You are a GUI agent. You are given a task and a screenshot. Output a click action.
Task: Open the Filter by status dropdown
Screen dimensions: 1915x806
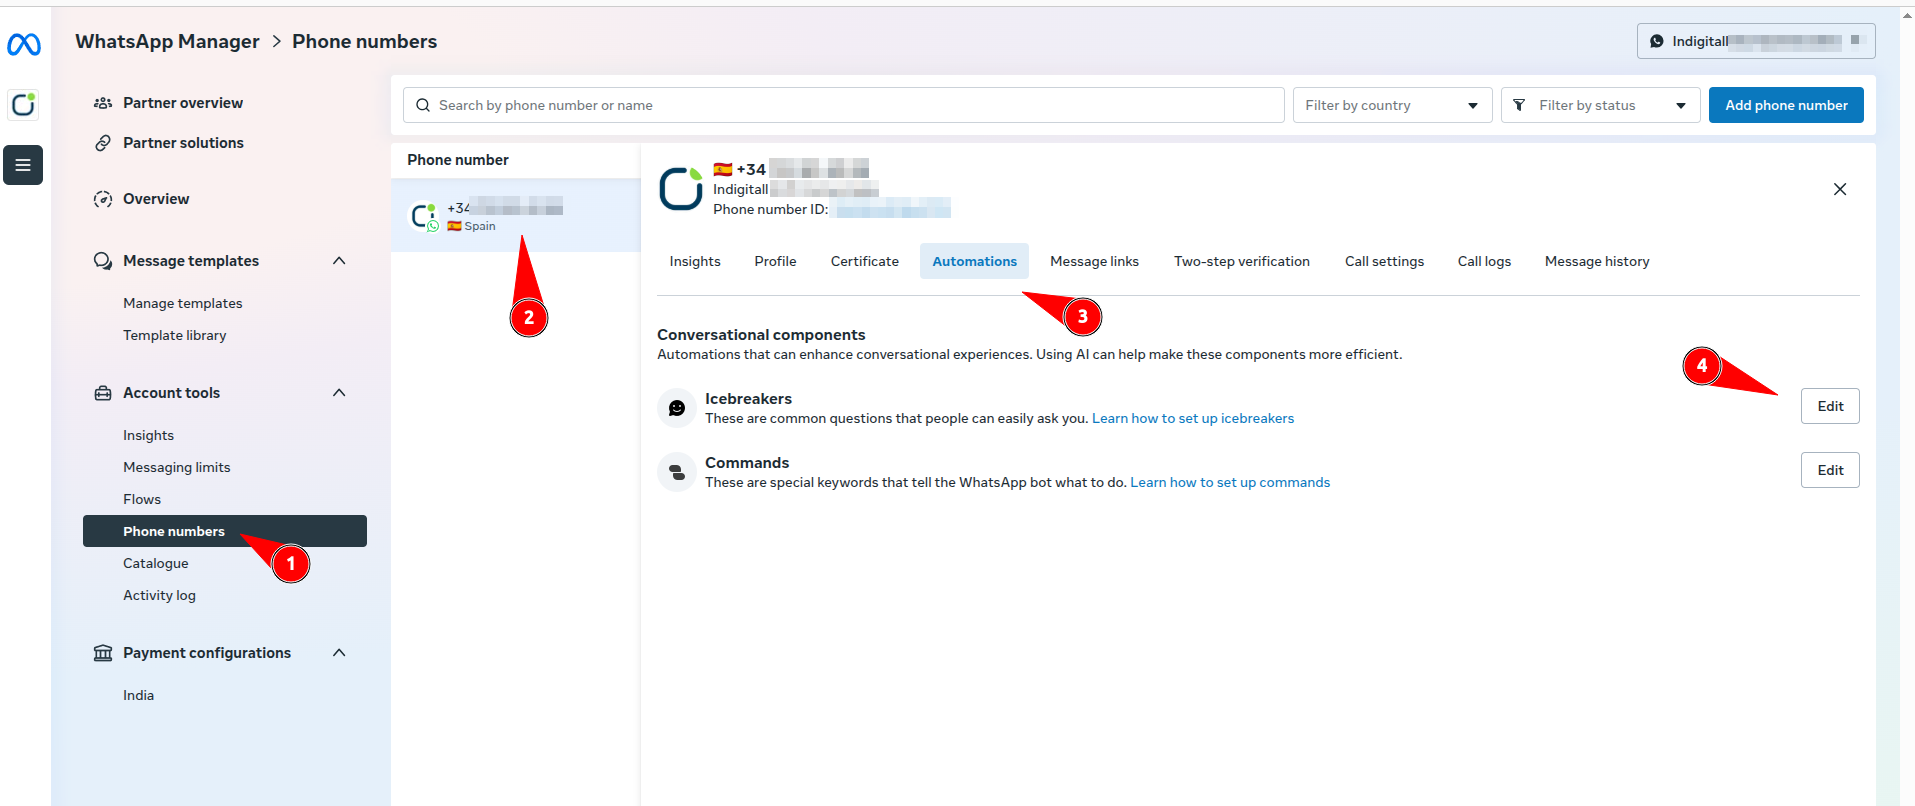point(1600,105)
